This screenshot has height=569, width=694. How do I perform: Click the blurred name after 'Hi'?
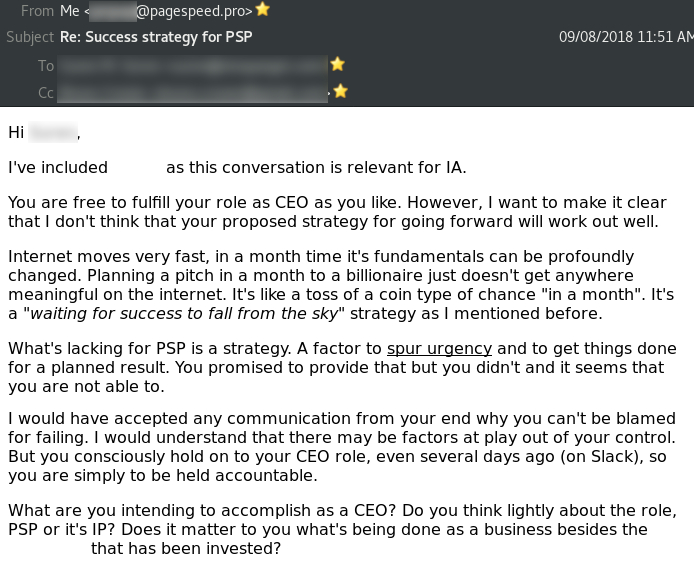point(53,132)
